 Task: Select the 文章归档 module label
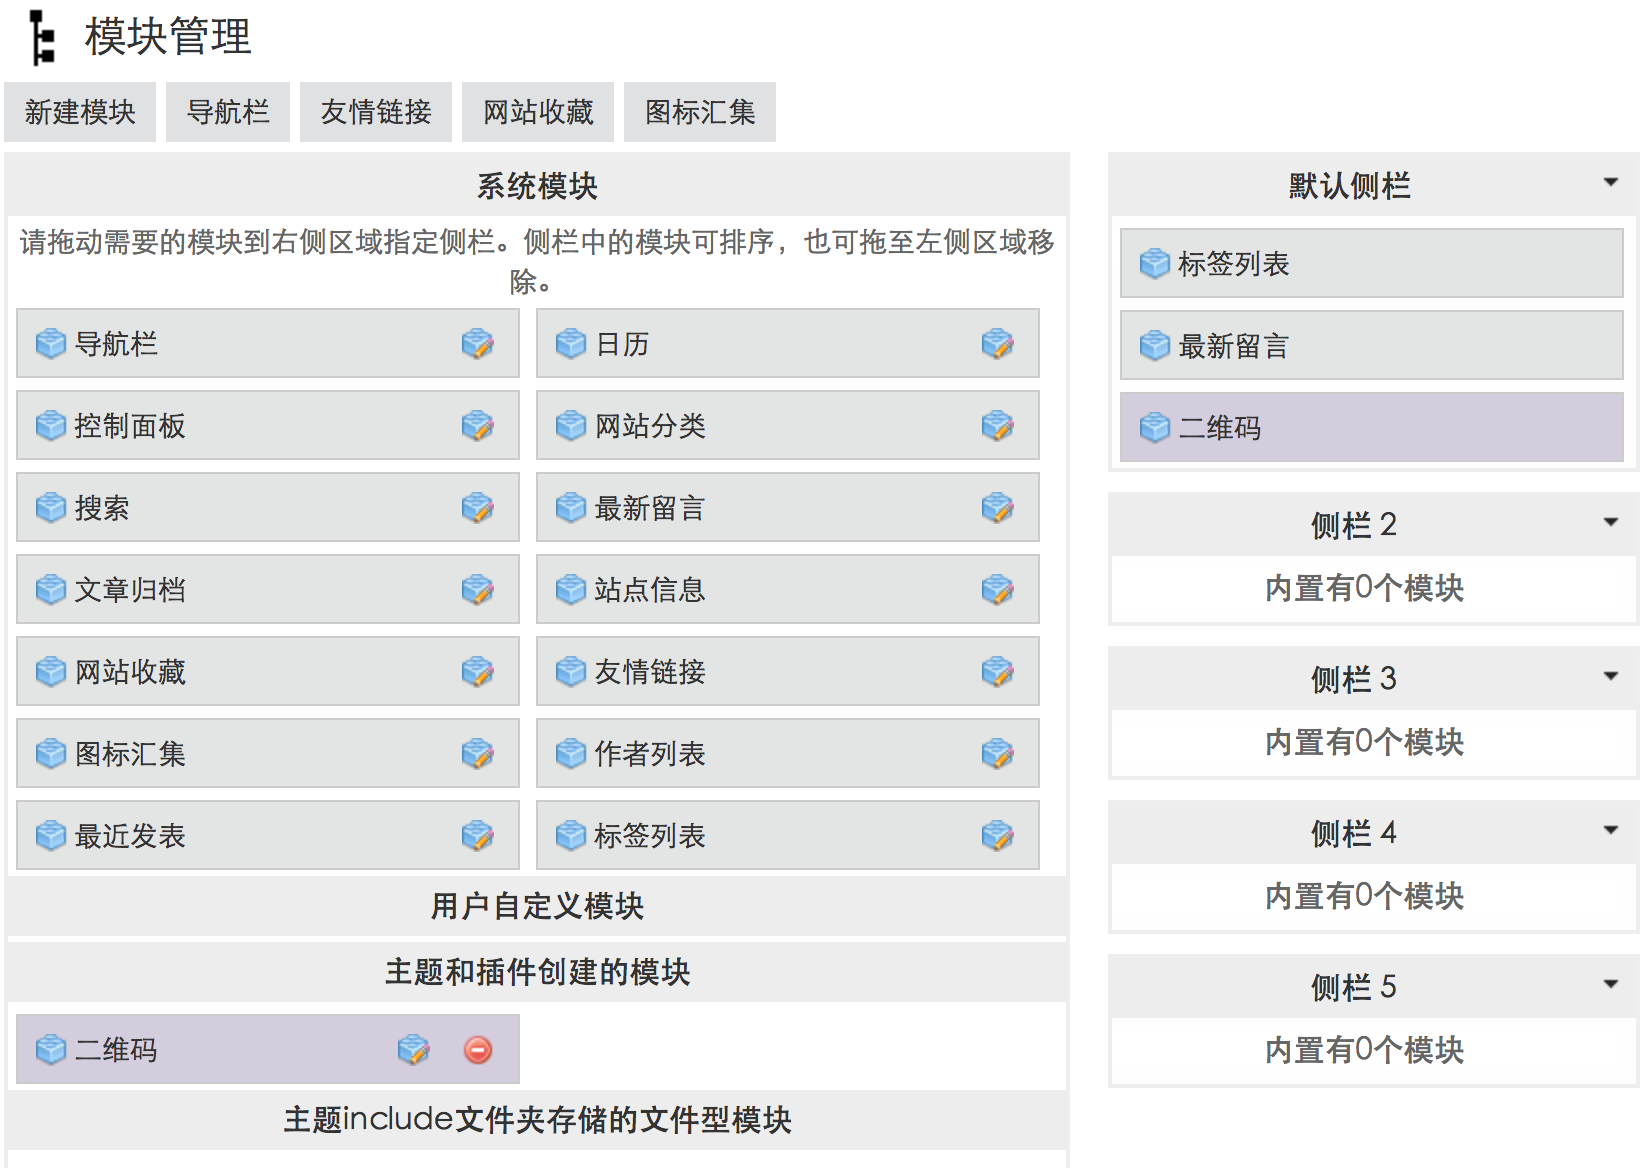130,590
